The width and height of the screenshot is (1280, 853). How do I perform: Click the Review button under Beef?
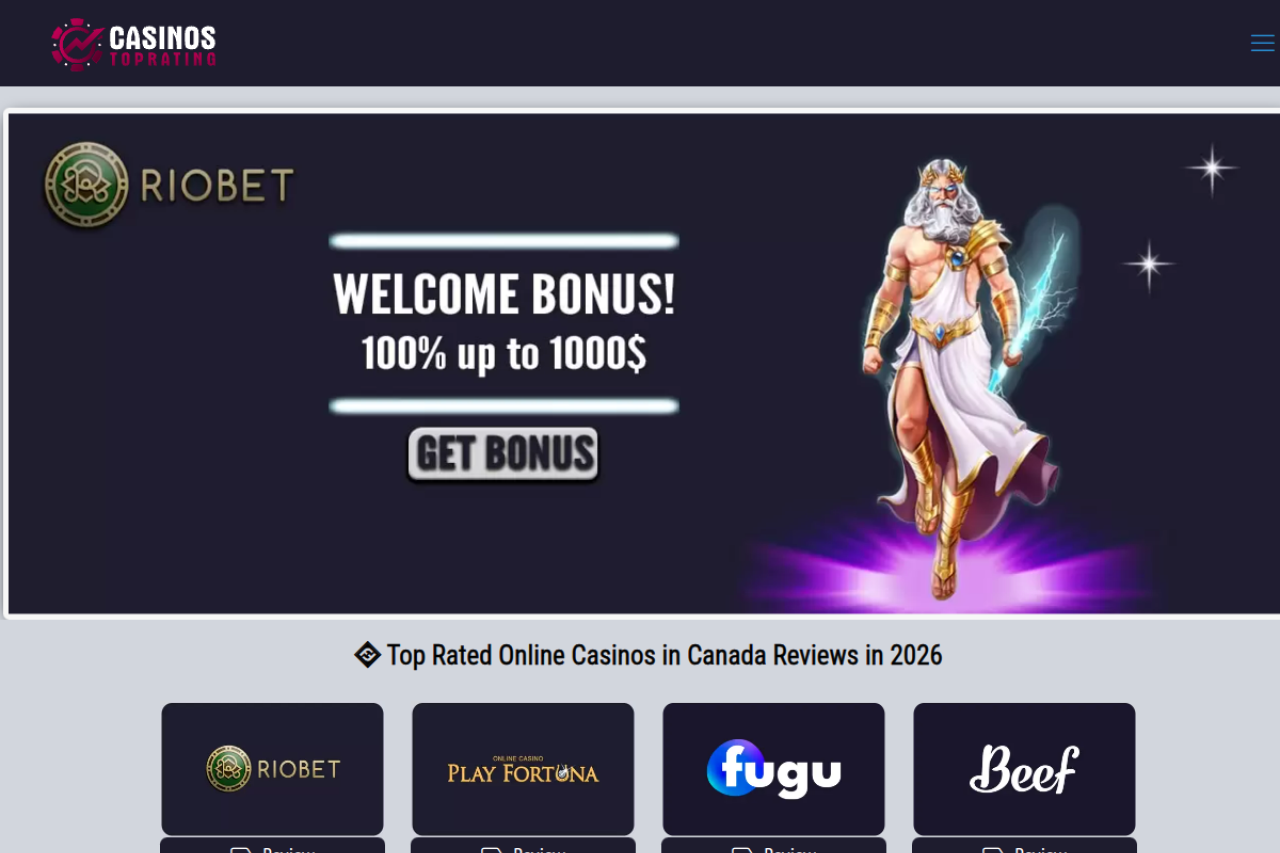click(1025, 846)
